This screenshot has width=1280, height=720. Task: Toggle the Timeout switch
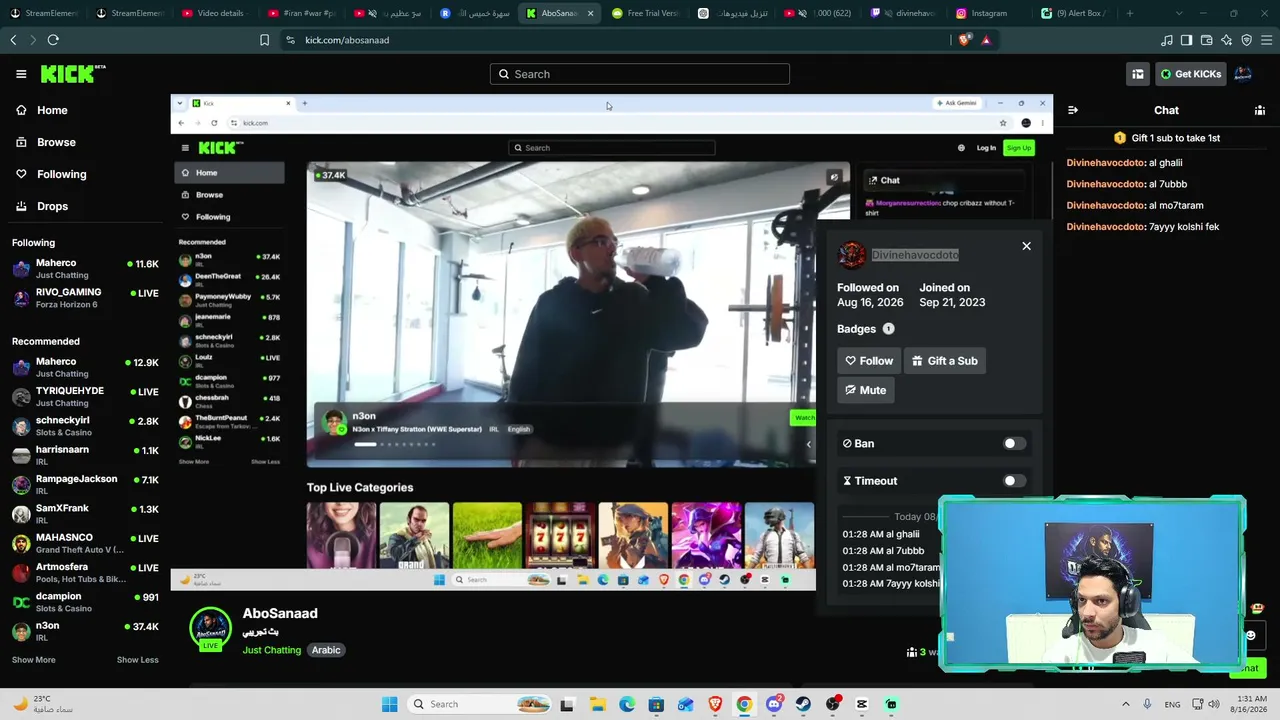pyautogui.click(x=1014, y=481)
